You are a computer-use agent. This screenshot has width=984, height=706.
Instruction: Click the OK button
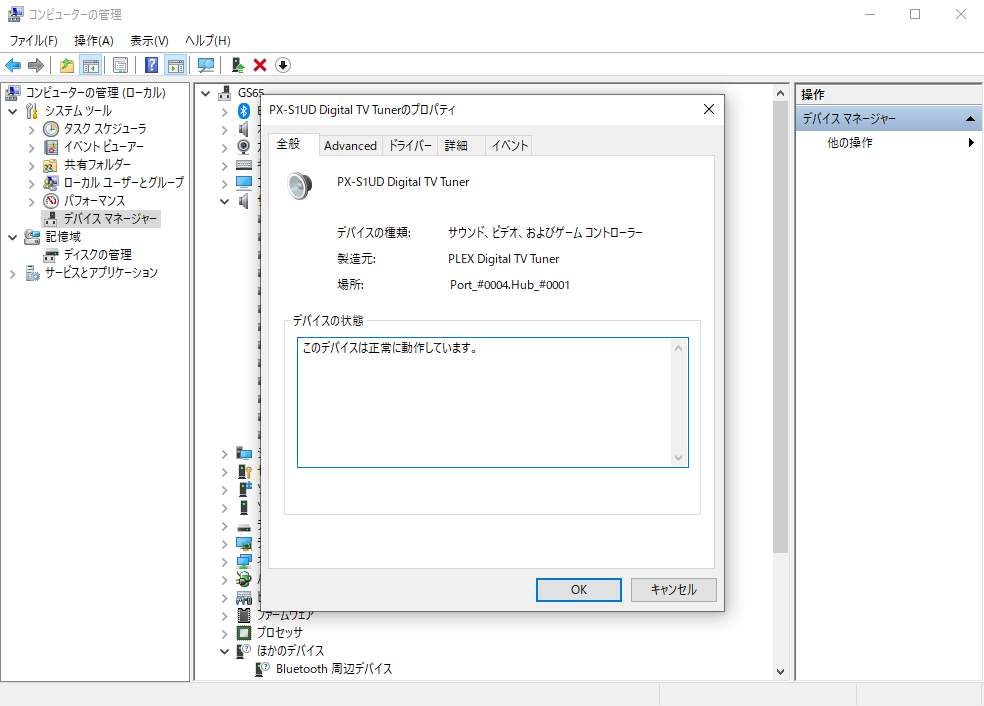pos(579,590)
